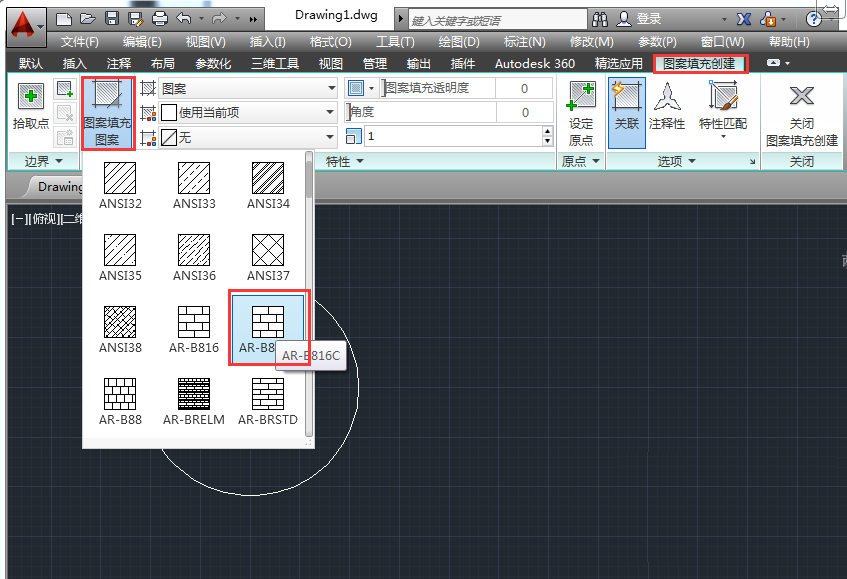Open the 图案 hatch type dropdown
Image resolution: width=847 pixels, height=579 pixels.
tap(330, 88)
